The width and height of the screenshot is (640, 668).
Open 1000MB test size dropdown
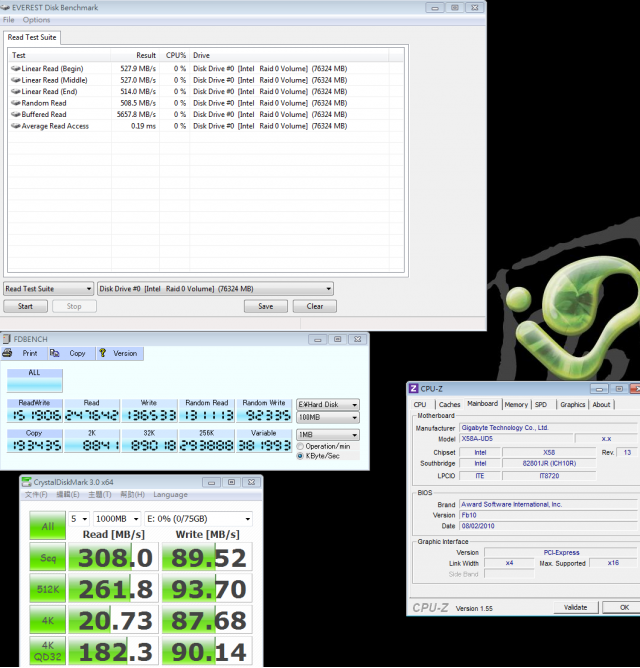point(117,519)
